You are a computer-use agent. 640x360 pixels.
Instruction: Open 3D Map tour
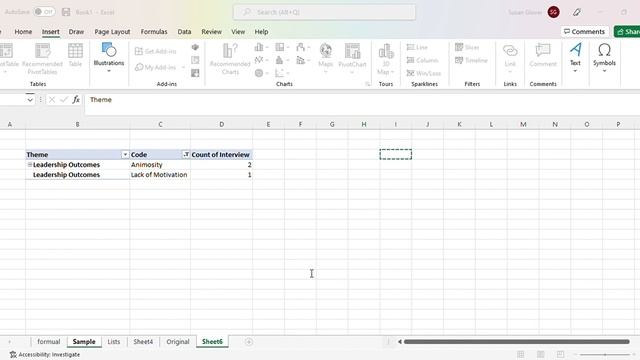coord(385,59)
